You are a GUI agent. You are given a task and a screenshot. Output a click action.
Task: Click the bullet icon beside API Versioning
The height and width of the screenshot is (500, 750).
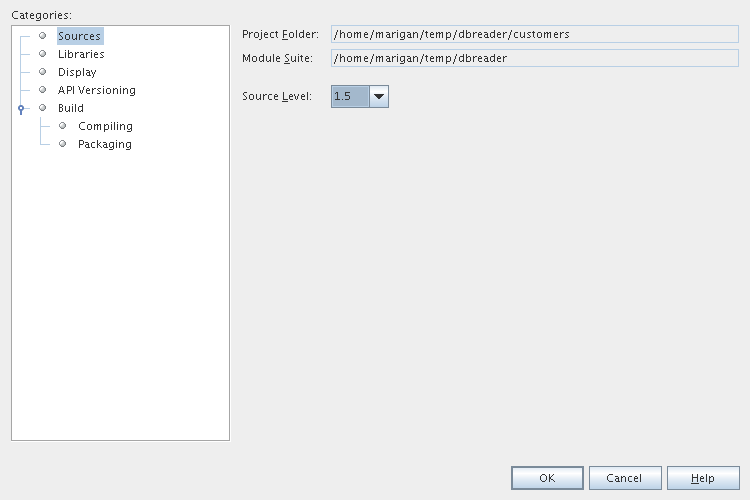(x=43, y=90)
